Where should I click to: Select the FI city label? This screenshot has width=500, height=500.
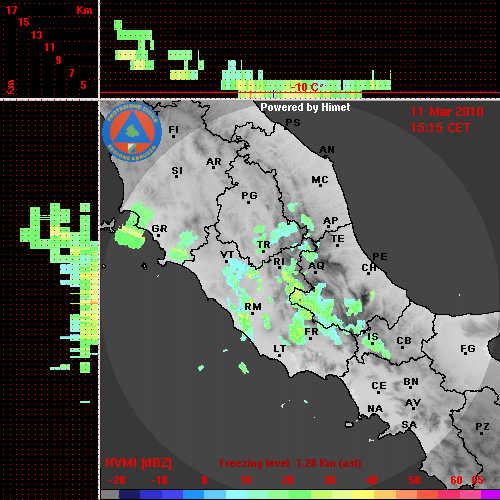pyautogui.click(x=173, y=130)
